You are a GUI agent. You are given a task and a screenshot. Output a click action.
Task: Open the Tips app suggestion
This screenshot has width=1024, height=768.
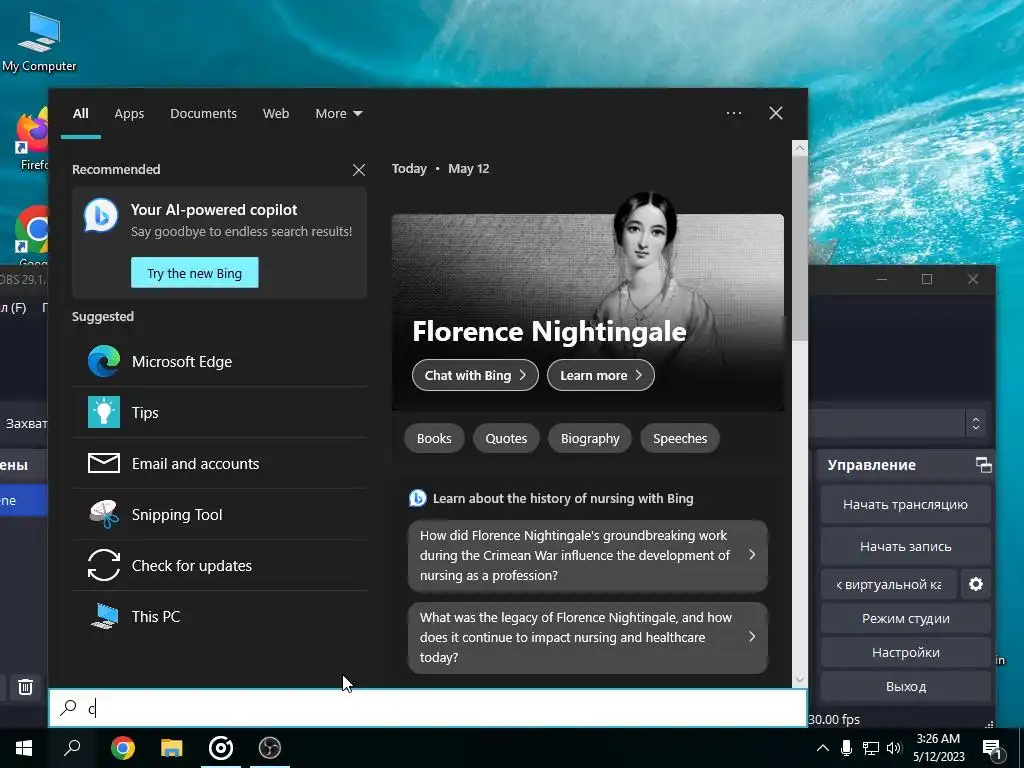(219, 412)
